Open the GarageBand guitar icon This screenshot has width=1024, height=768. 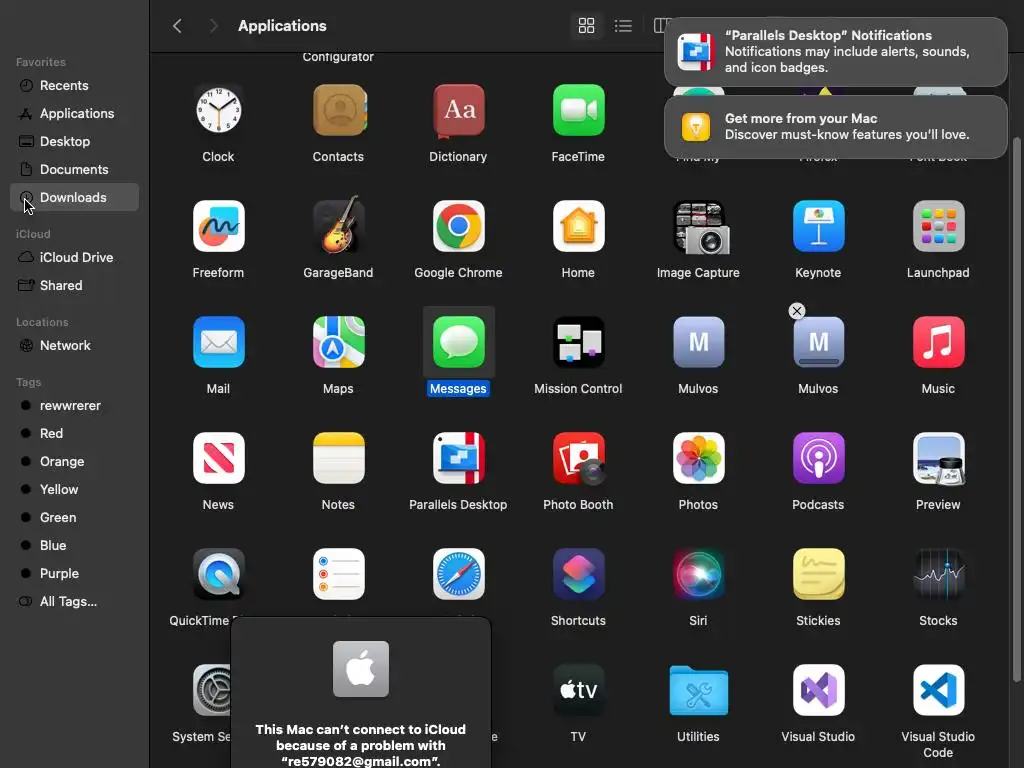[x=338, y=225]
